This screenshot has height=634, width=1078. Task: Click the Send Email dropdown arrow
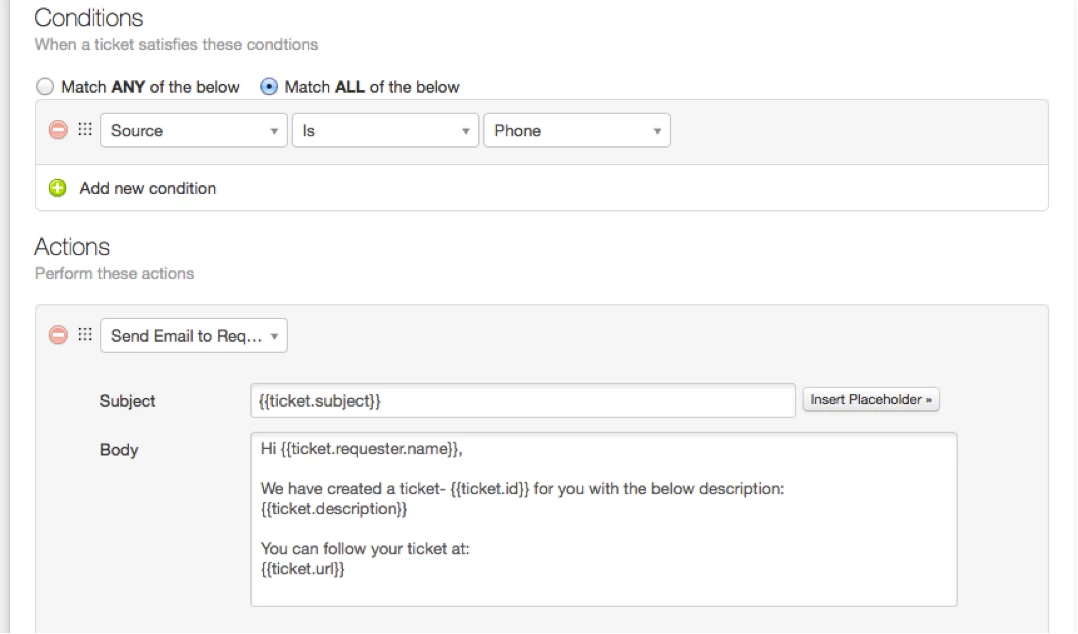[274, 336]
